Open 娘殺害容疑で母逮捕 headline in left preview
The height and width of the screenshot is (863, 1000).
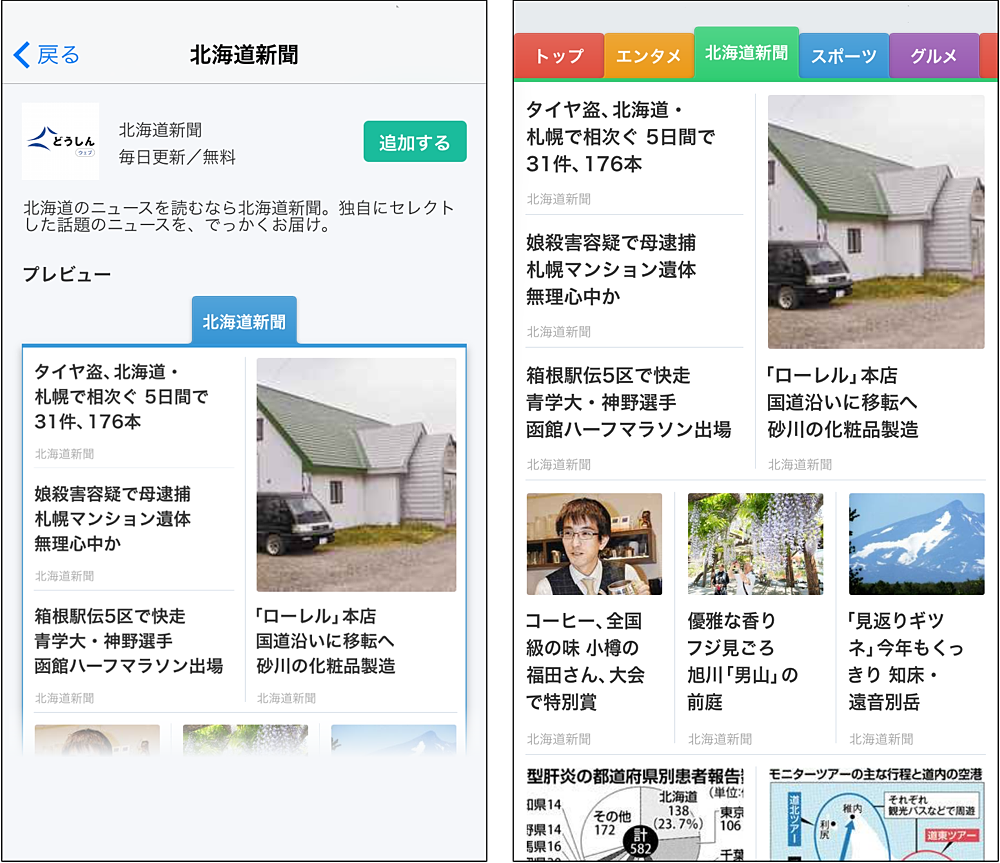pyautogui.click(x=113, y=519)
